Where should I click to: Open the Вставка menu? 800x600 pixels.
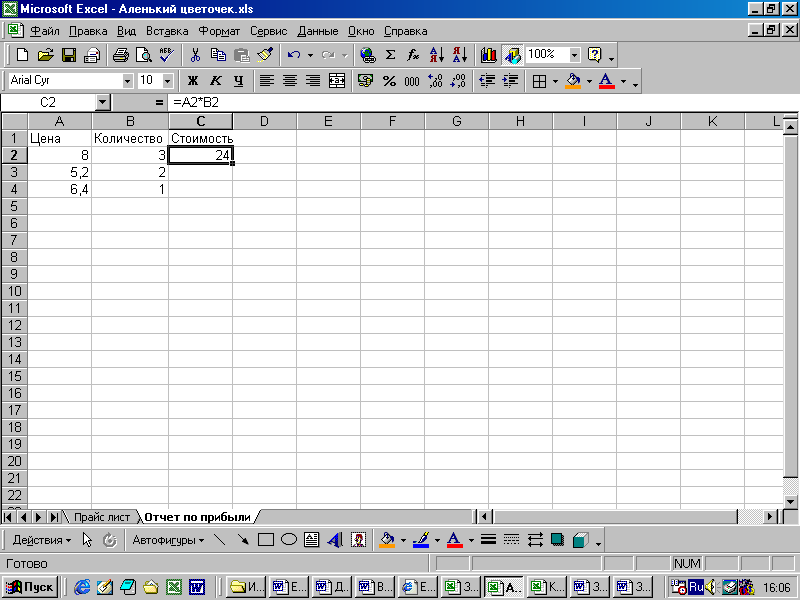tap(167, 31)
